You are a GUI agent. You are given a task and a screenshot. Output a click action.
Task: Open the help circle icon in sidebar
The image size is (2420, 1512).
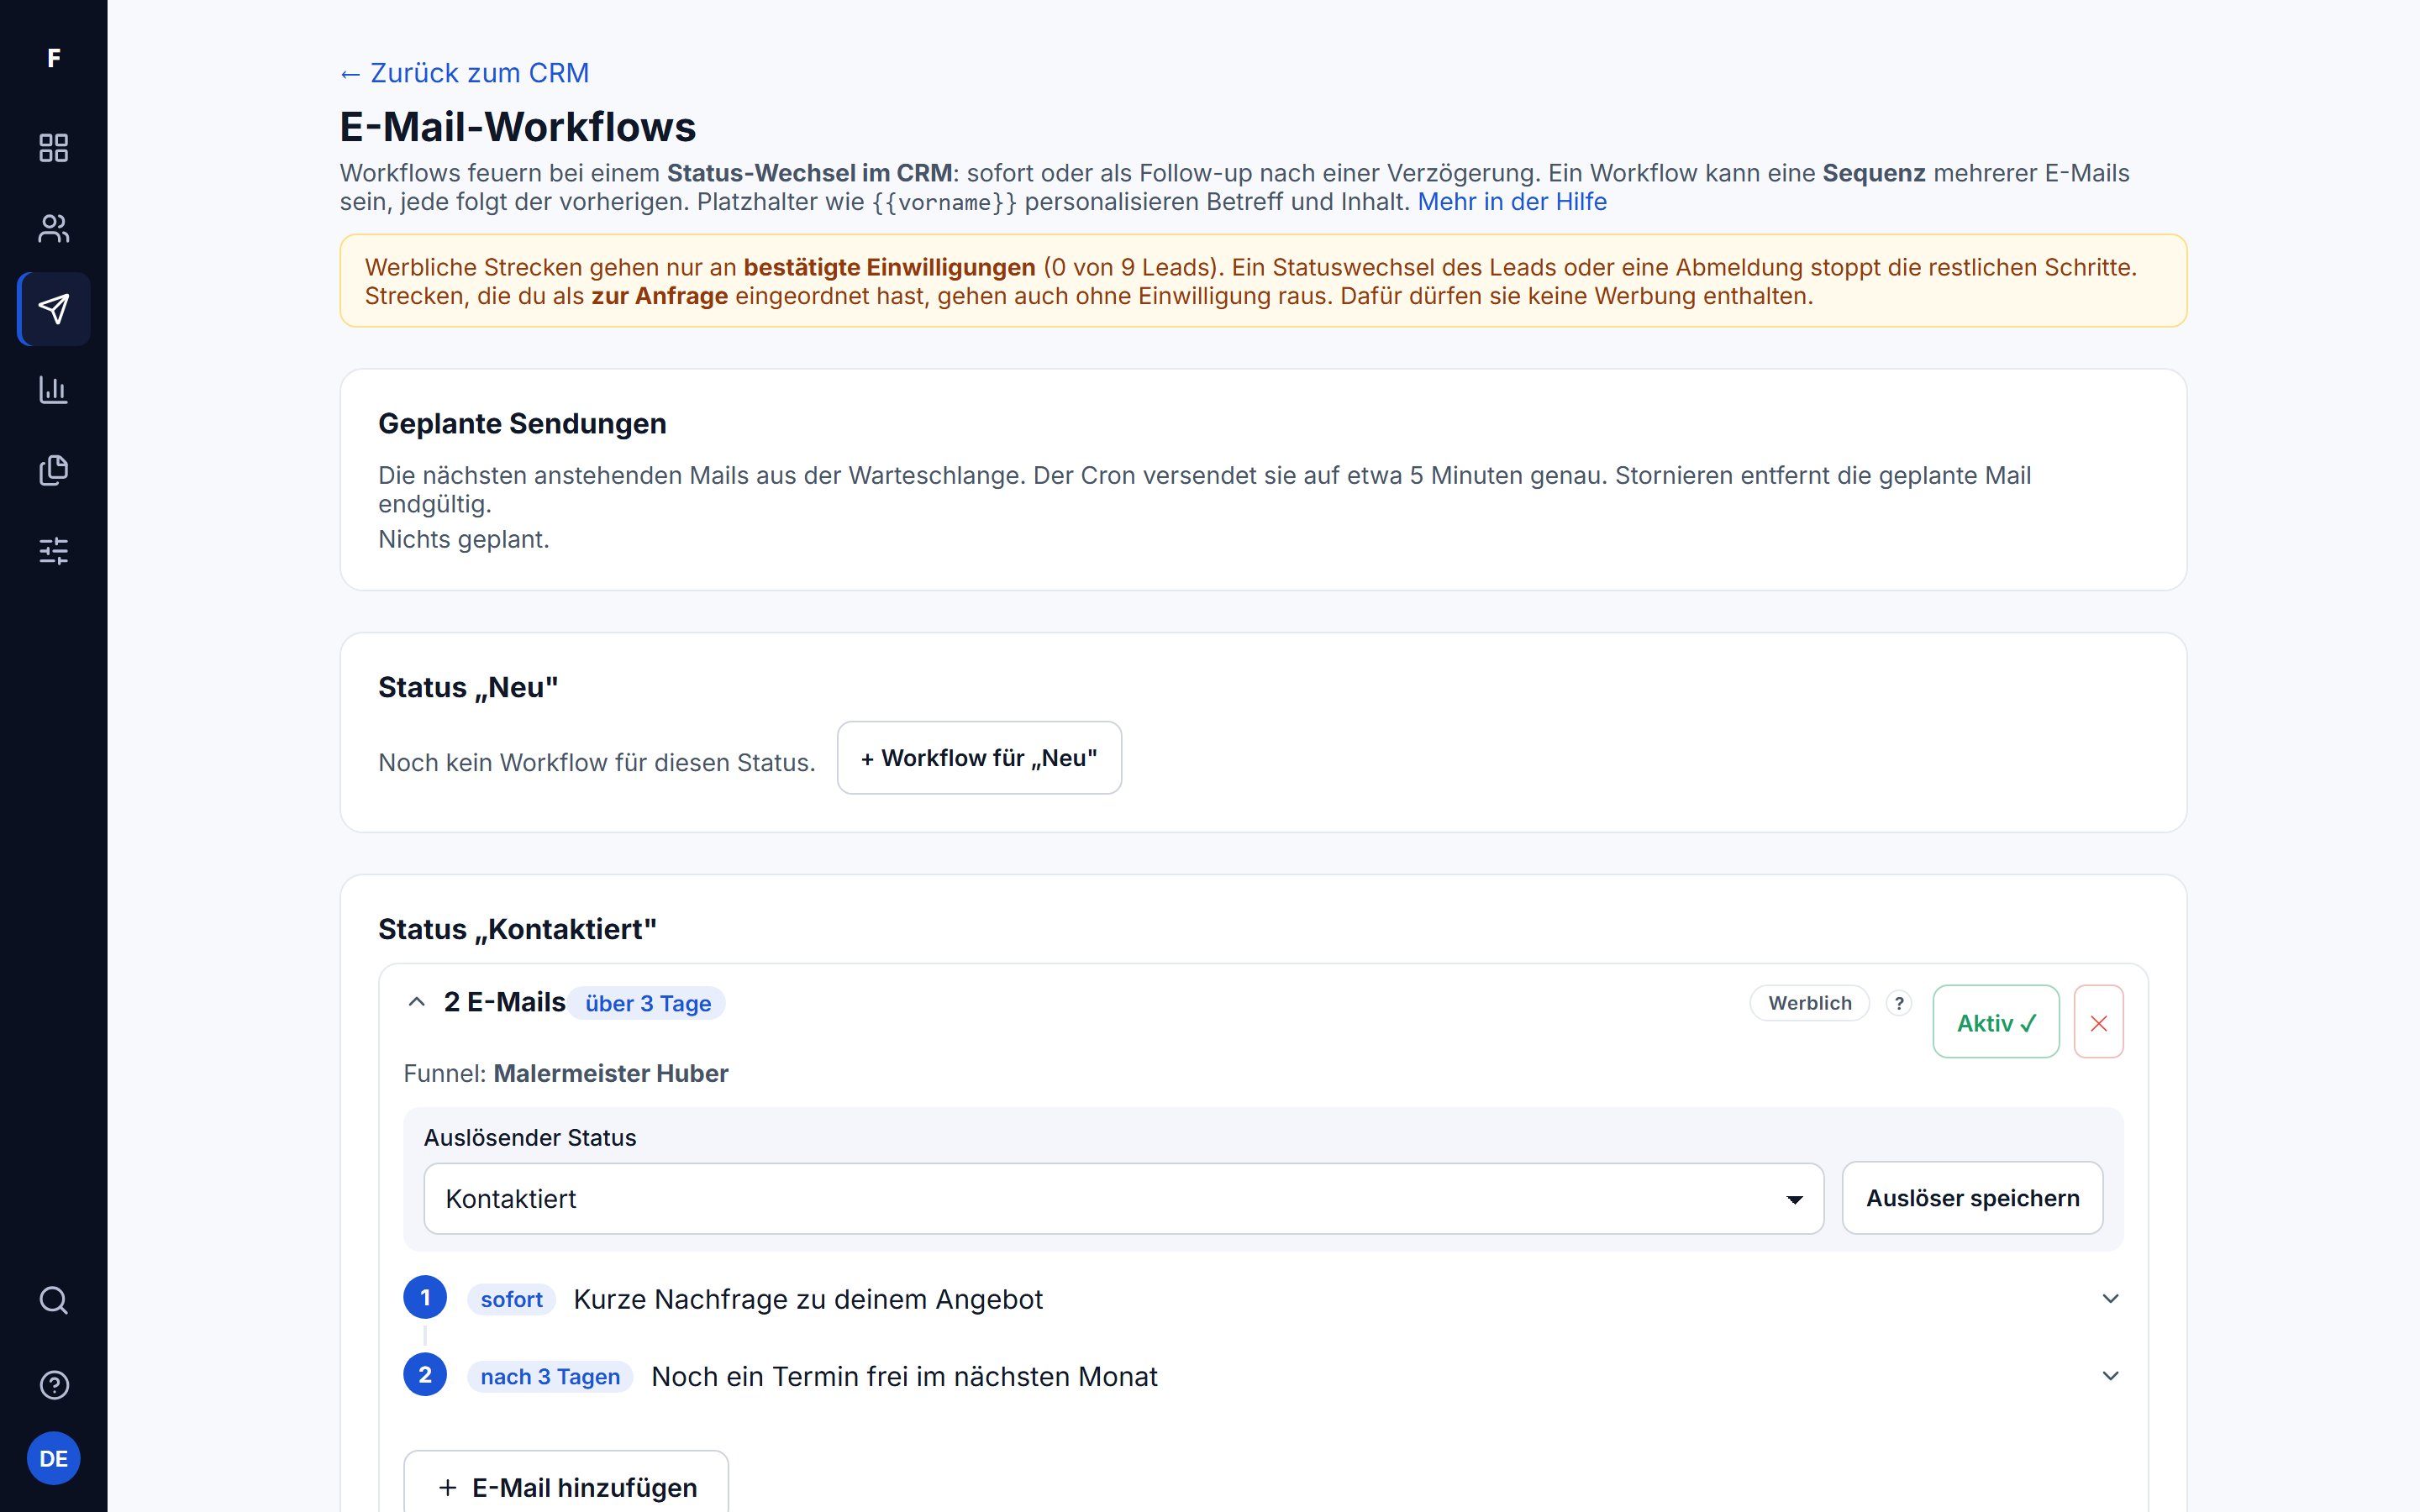(x=53, y=1385)
